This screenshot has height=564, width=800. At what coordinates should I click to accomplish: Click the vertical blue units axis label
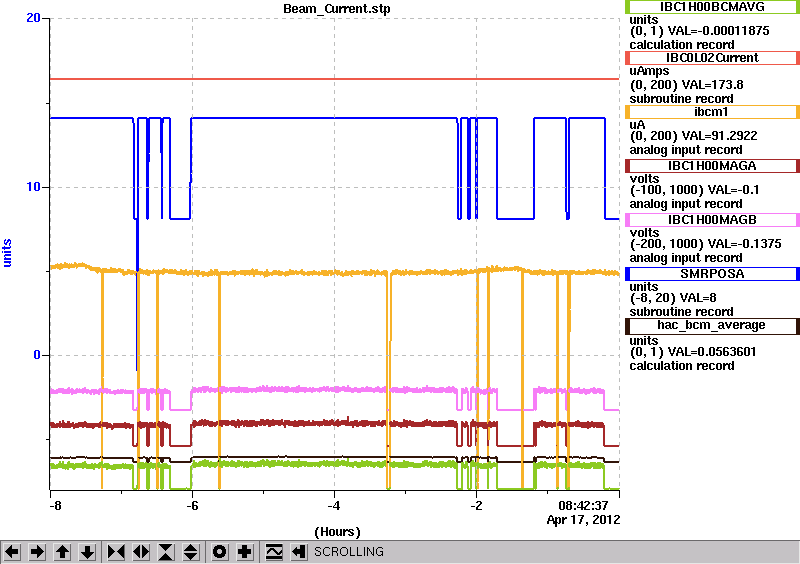click(x=7, y=253)
